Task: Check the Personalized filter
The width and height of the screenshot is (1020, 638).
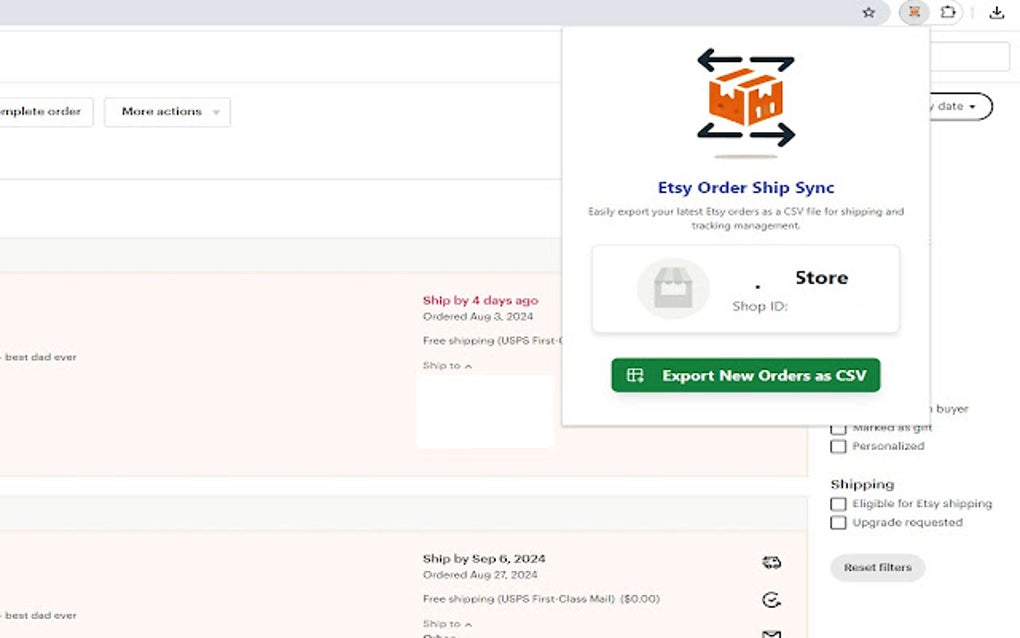Action: click(x=838, y=446)
